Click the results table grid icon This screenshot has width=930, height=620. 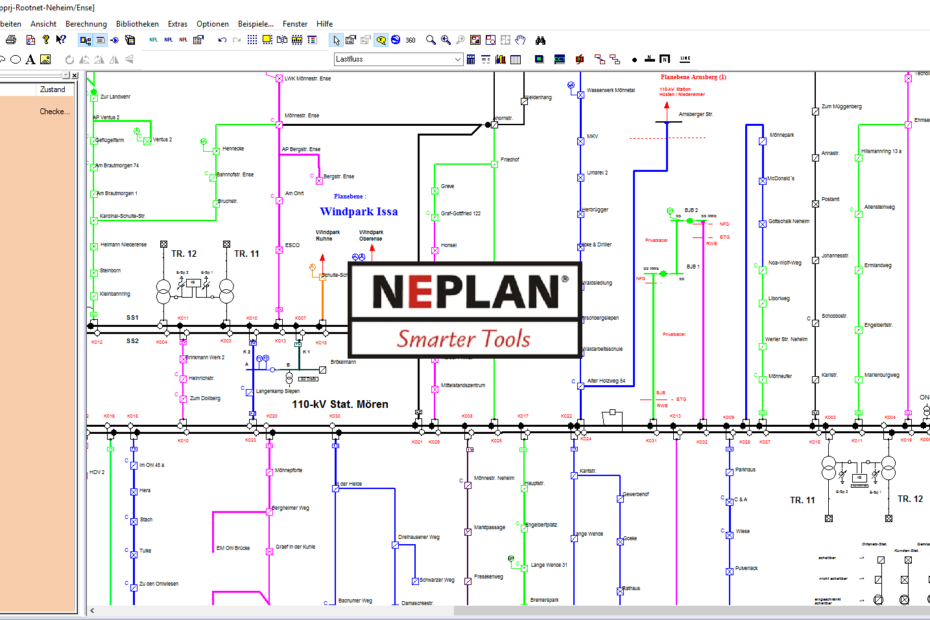pos(515,59)
